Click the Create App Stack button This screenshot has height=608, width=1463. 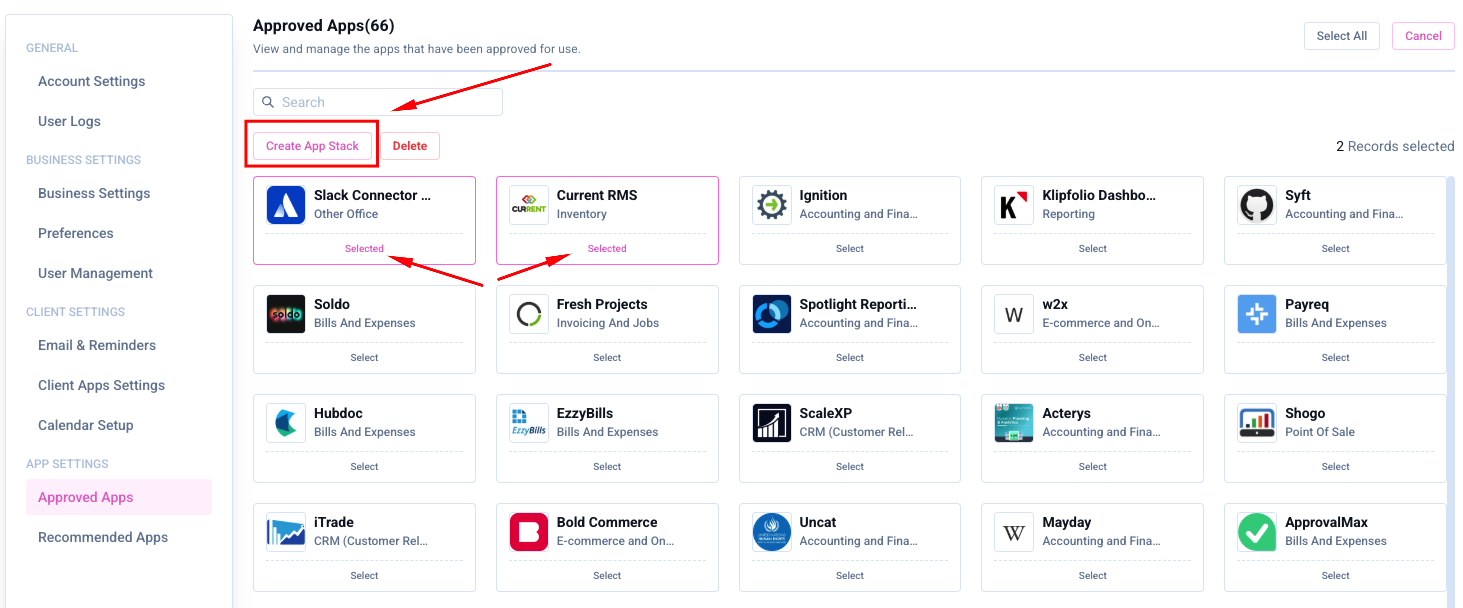pyautogui.click(x=312, y=146)
